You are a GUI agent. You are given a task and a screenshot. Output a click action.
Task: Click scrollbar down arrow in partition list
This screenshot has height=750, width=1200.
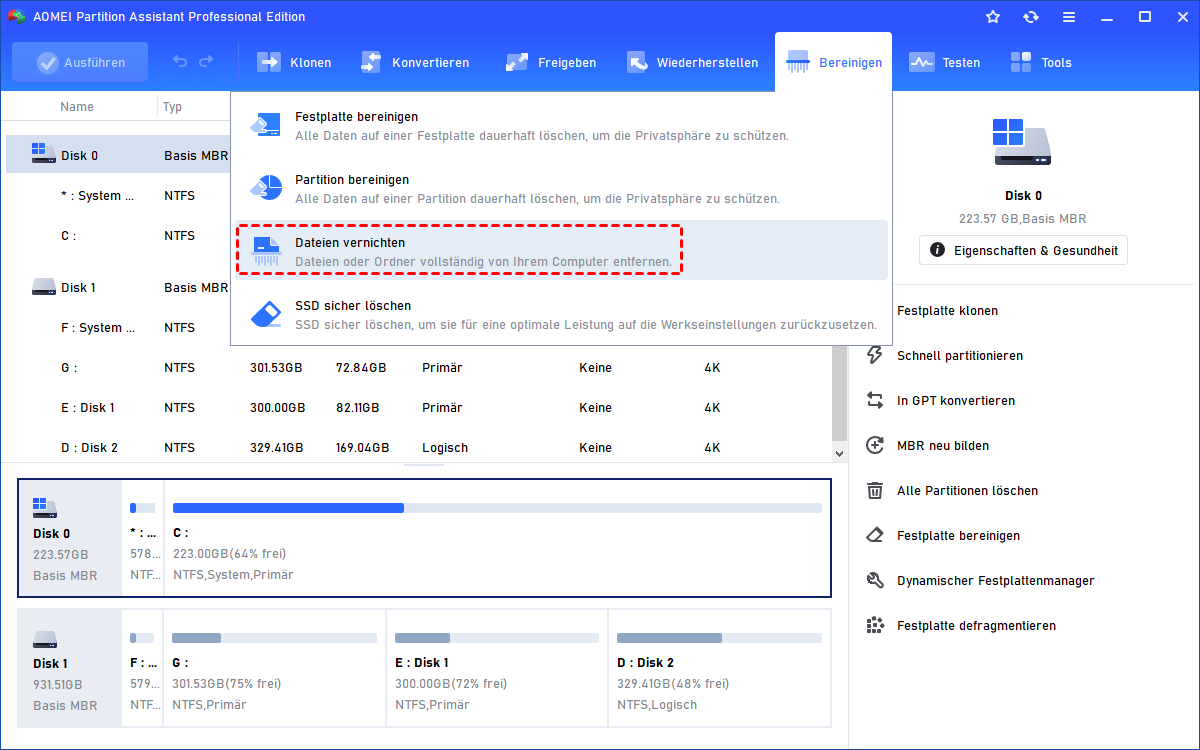(x=840, y=453)
